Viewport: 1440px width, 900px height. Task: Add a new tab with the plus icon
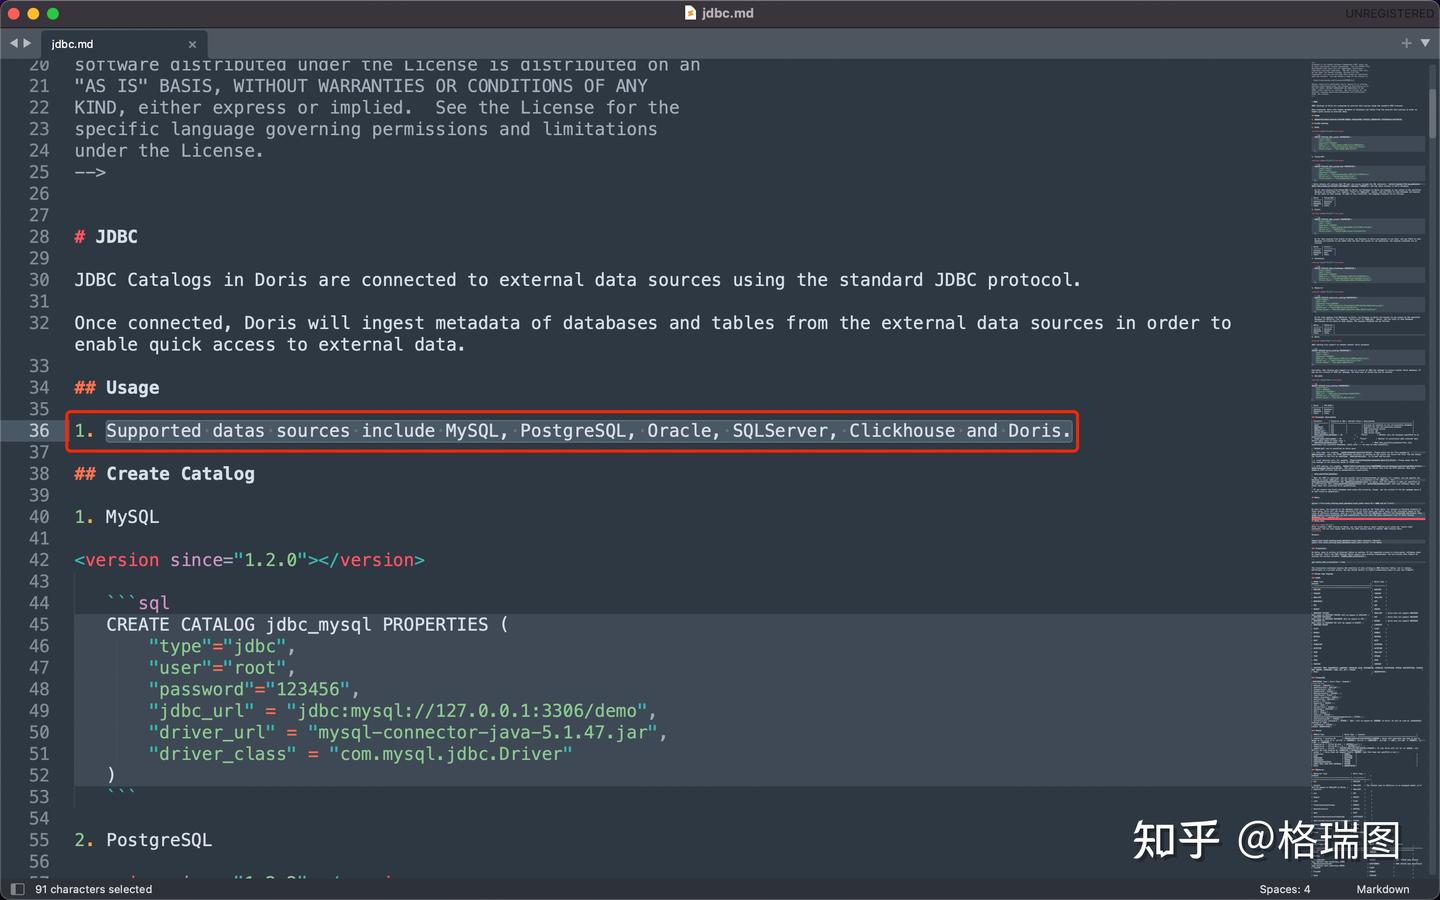[1406, 43]
